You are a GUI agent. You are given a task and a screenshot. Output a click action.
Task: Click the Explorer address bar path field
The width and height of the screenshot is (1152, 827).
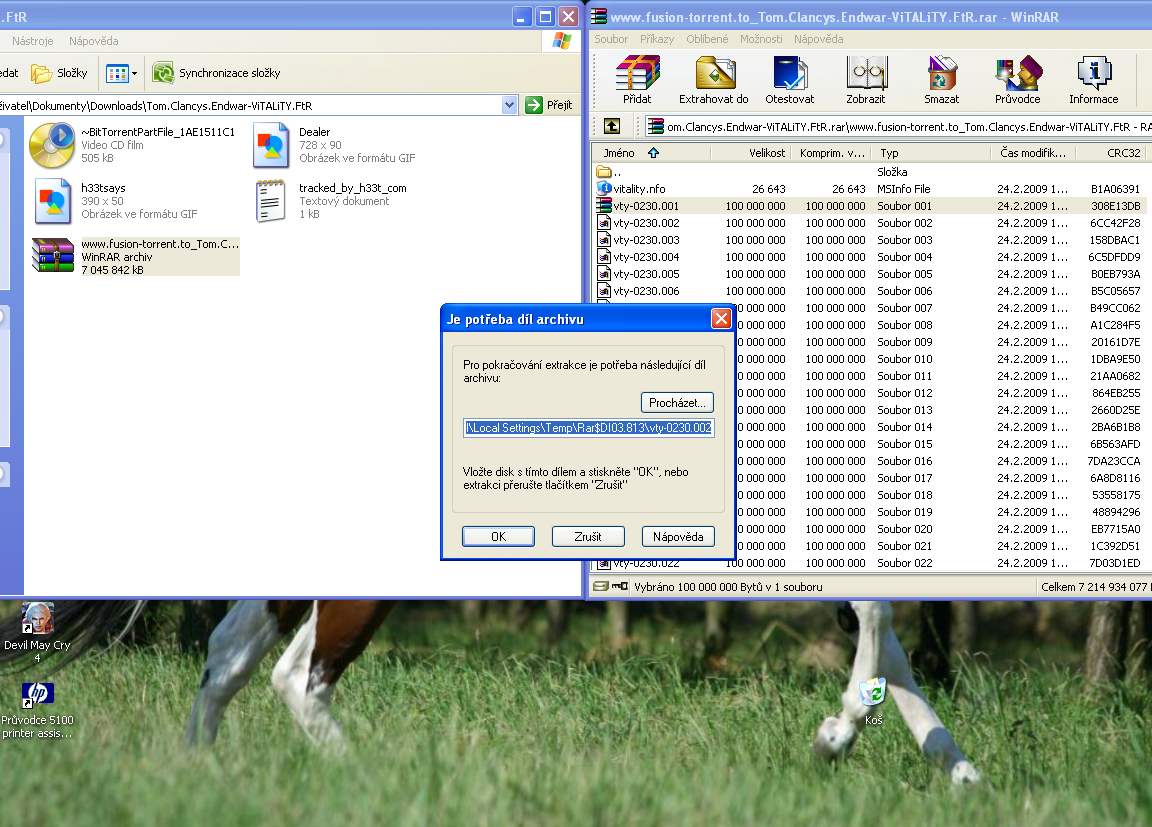point(250,105)
